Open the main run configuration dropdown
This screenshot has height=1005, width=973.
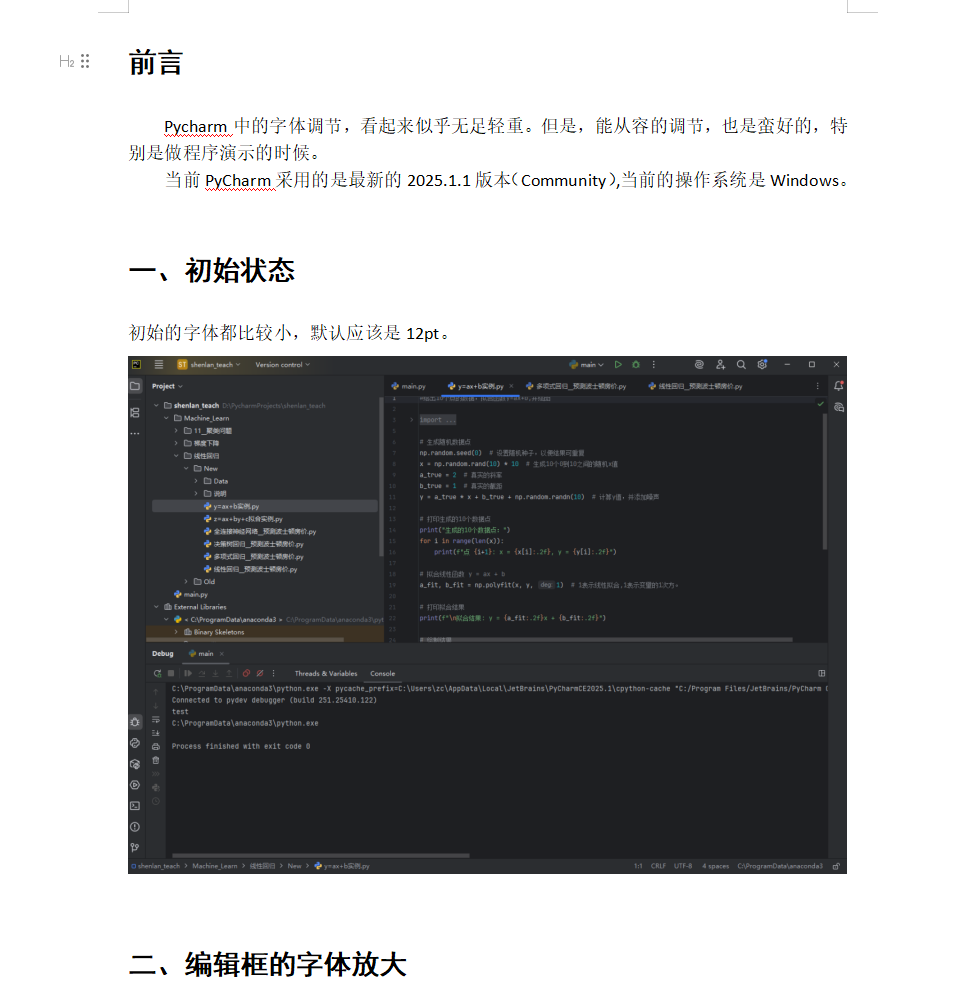[x=586, y=365]
